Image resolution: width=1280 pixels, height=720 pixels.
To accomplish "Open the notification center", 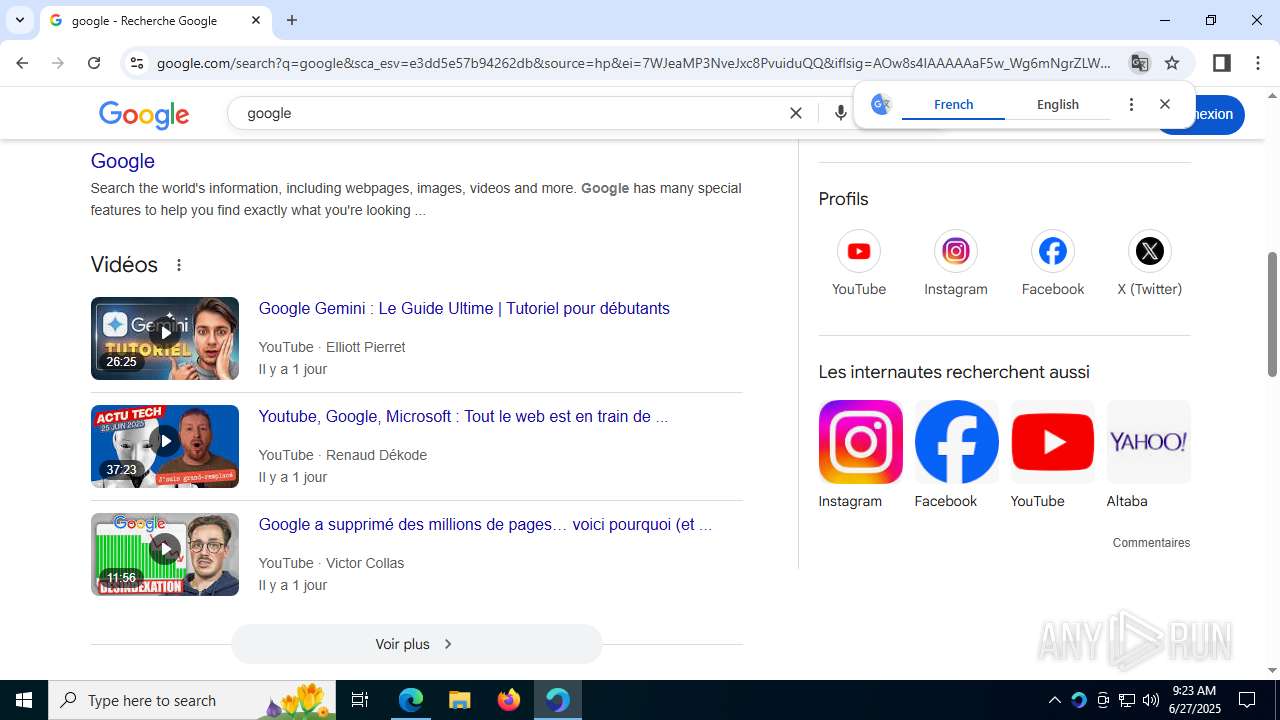I will click(1247, 700).
